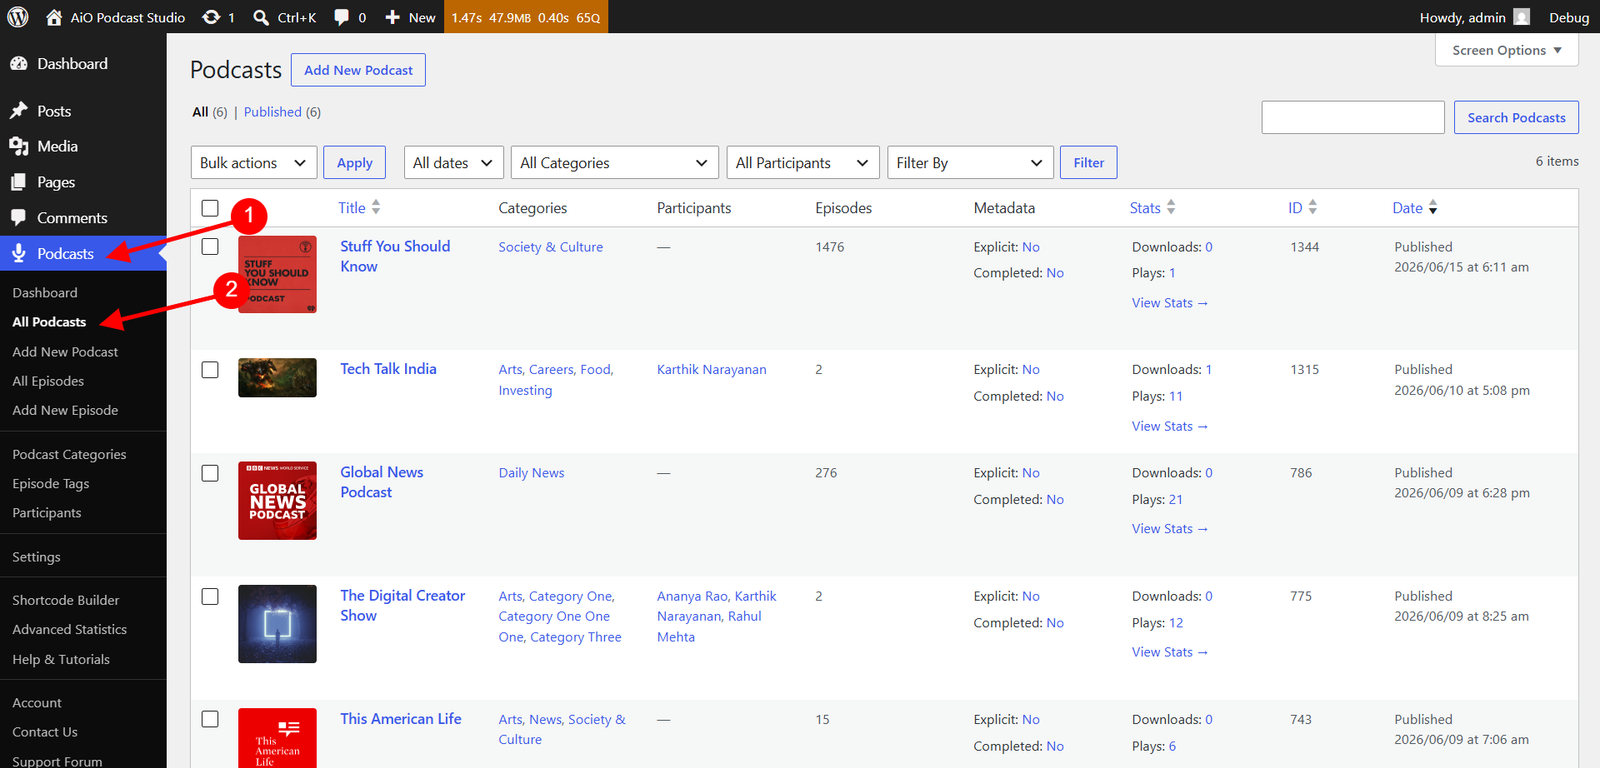The width and height of the screenshot is (1600, 768).
Task: Open the All Categories dropdown
Action: click(x=615, y=163)
